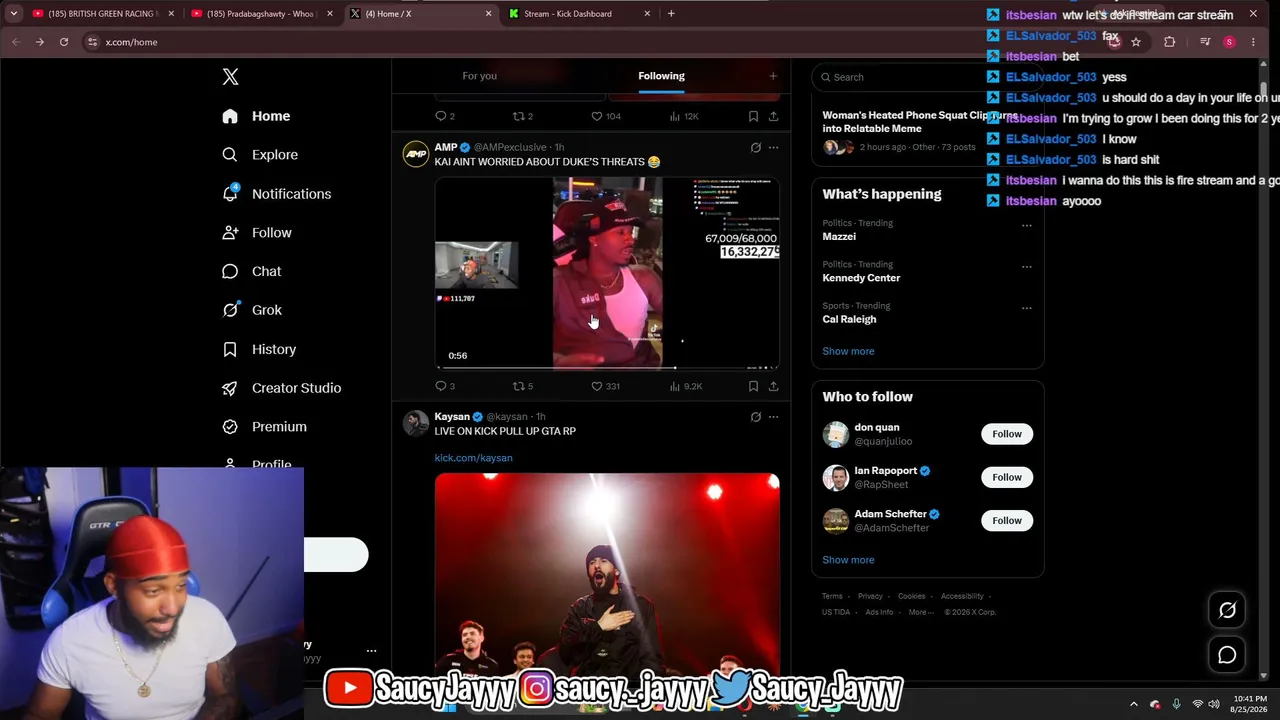Image resolution: width=1280 pixels, height=720 pixels.
Task: Open the Terms footer link
Action: (832, 596)
